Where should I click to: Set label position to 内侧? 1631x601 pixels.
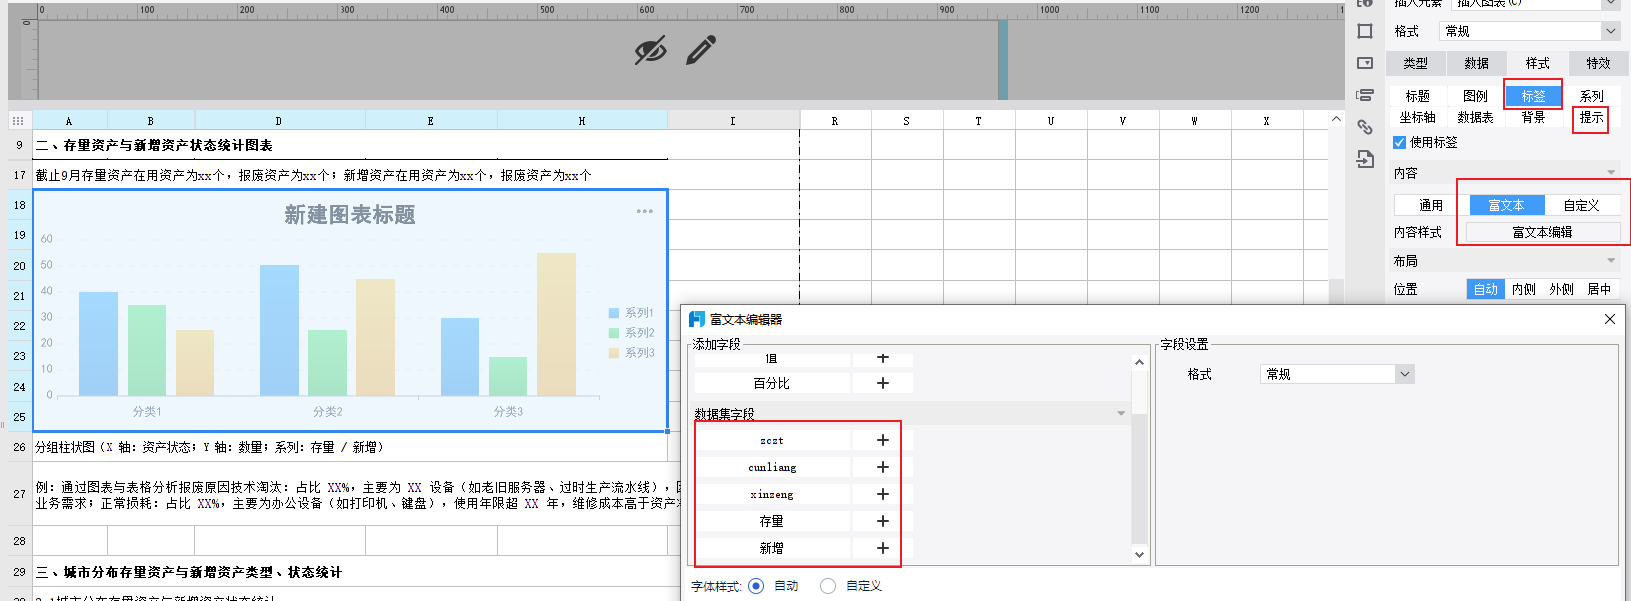pos(1524,289)
